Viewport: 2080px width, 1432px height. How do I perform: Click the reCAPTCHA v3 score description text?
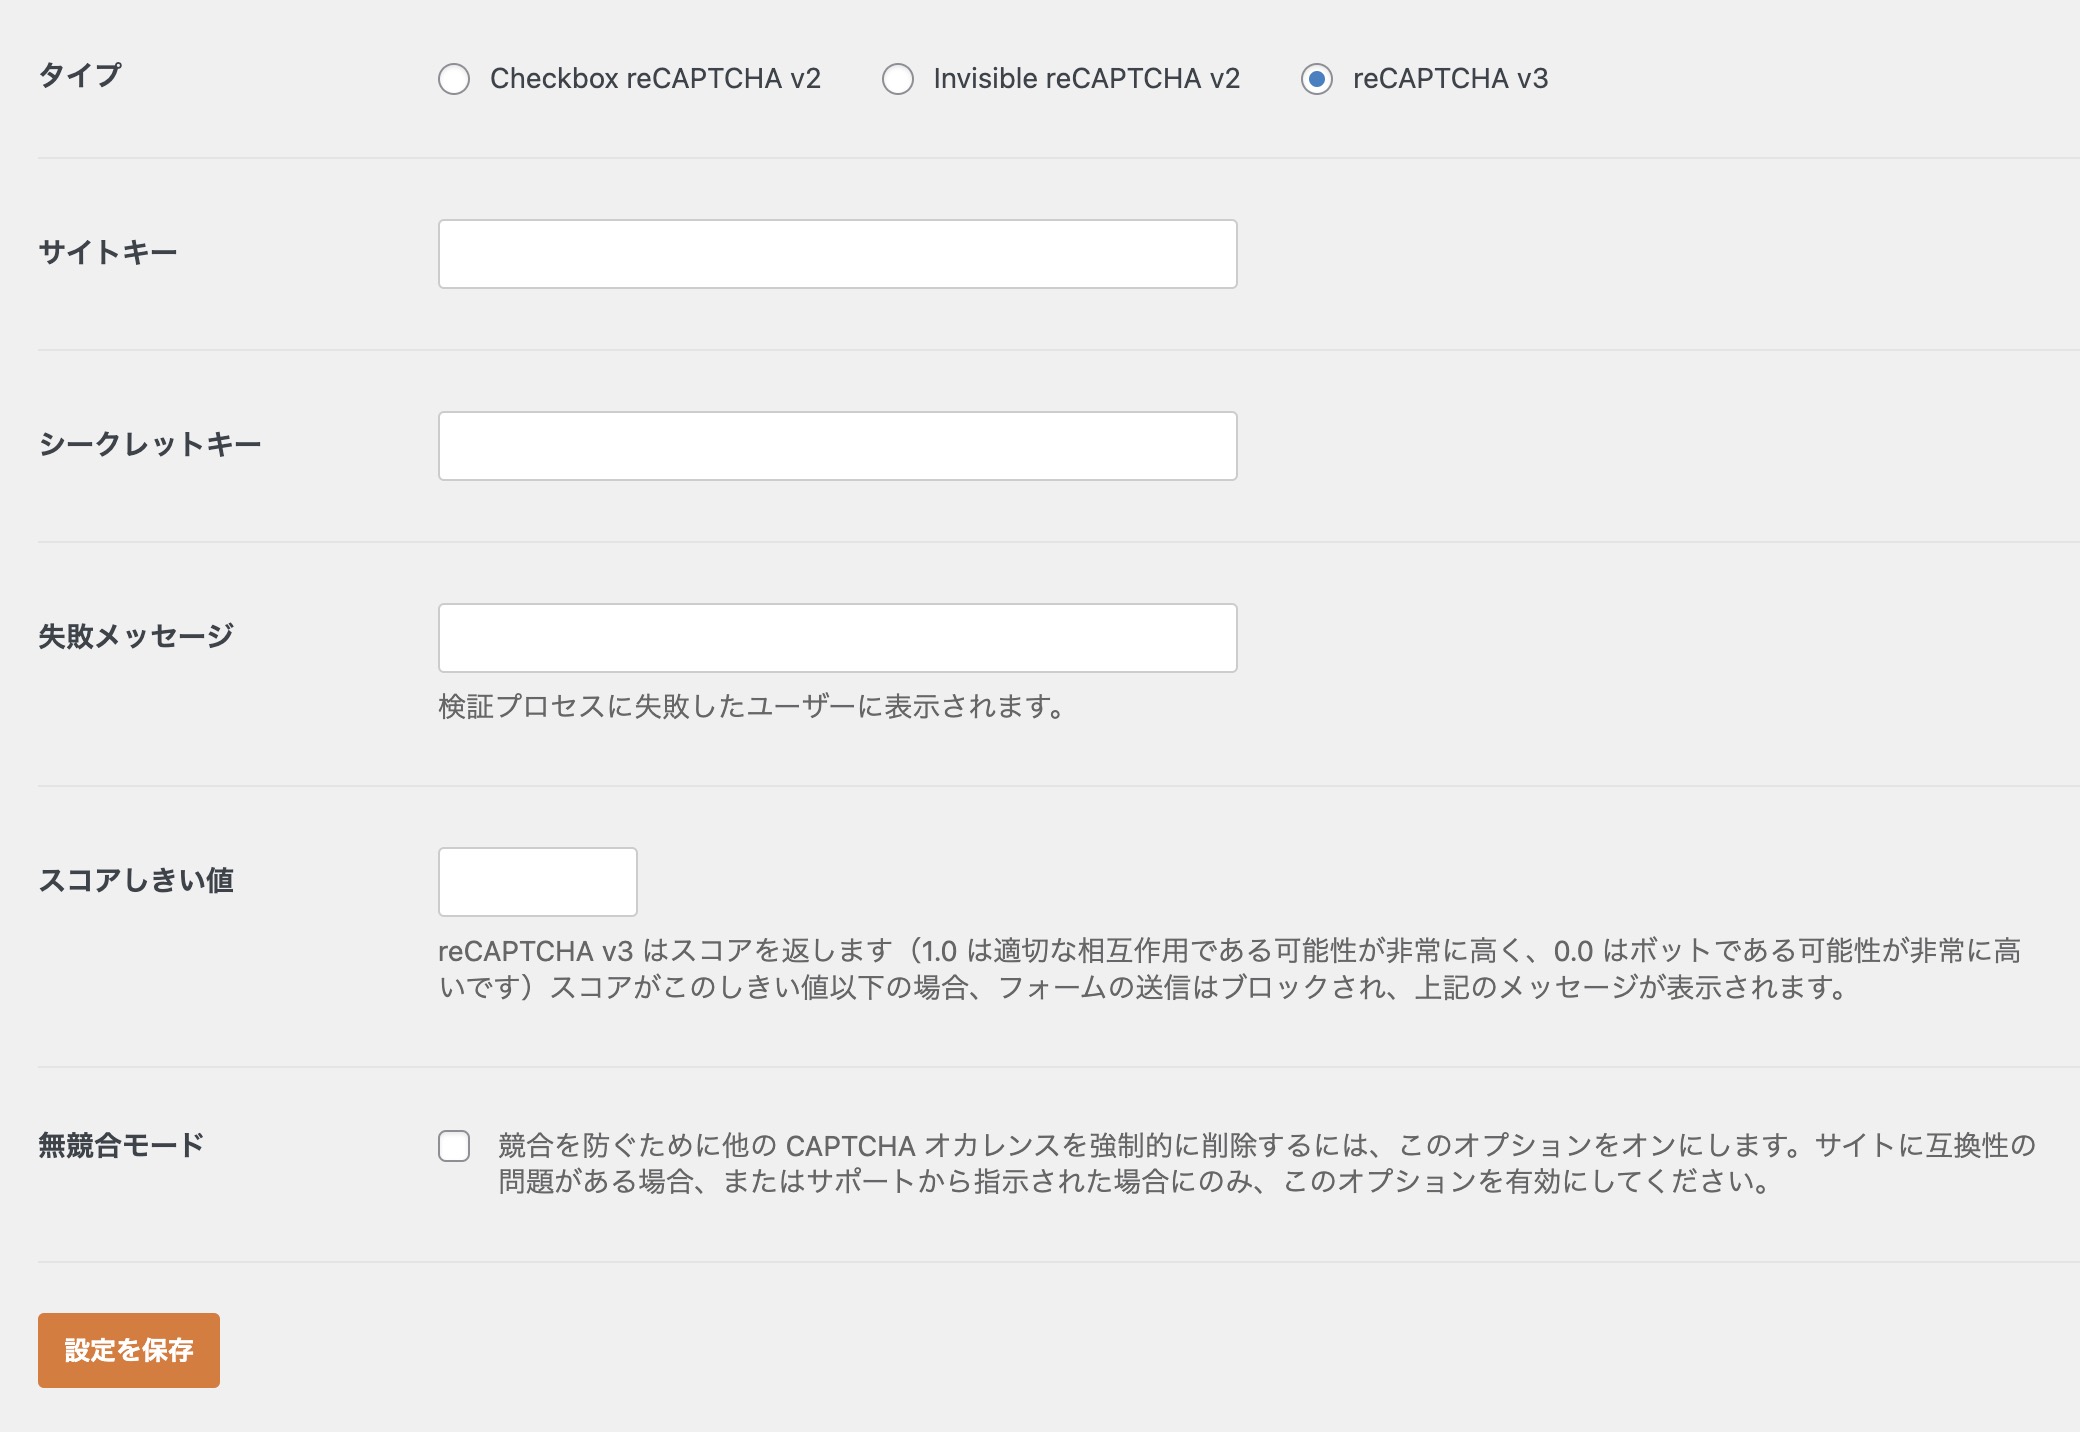tap(1230, 969)
